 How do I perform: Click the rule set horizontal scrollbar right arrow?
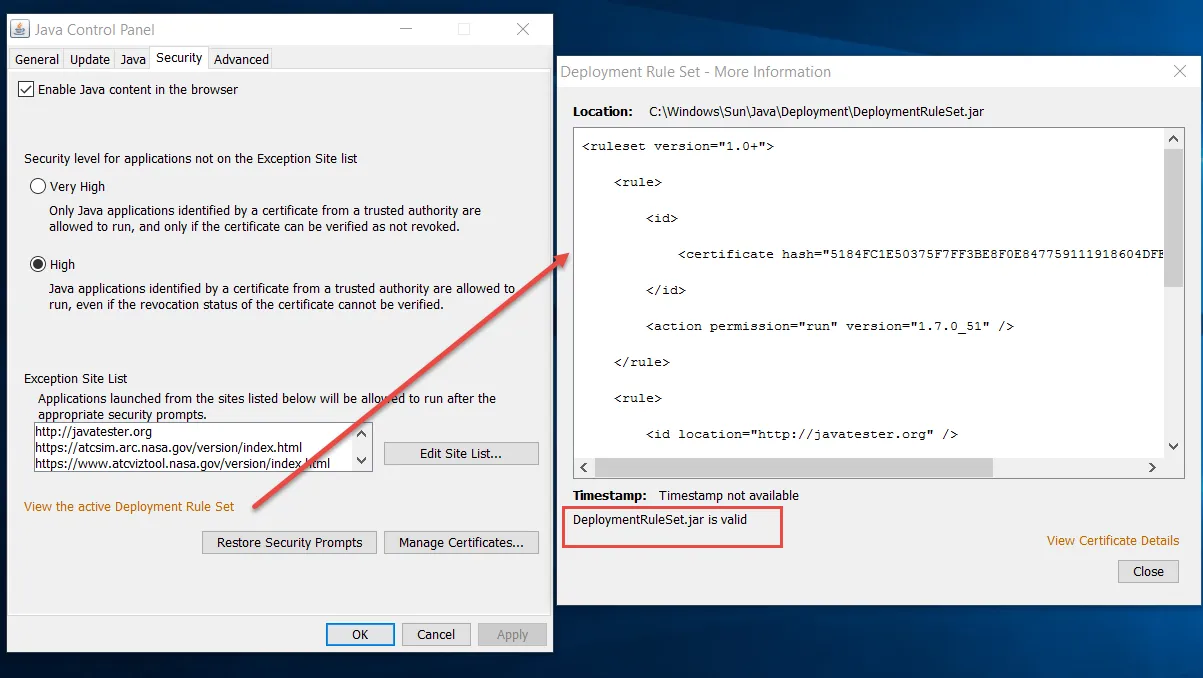(x=1152, y=467)
